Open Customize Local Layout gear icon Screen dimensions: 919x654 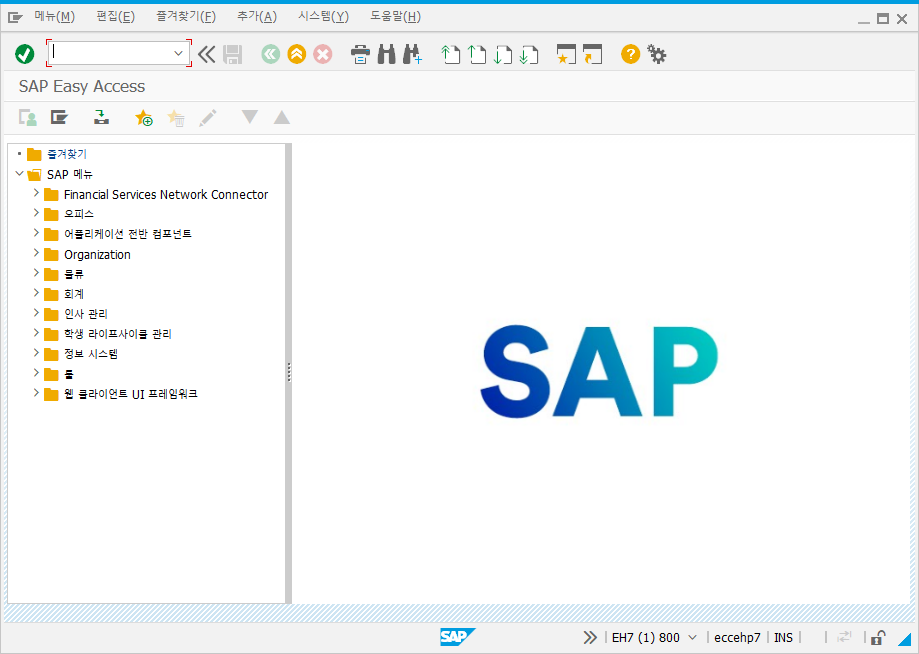coord(656,54)
